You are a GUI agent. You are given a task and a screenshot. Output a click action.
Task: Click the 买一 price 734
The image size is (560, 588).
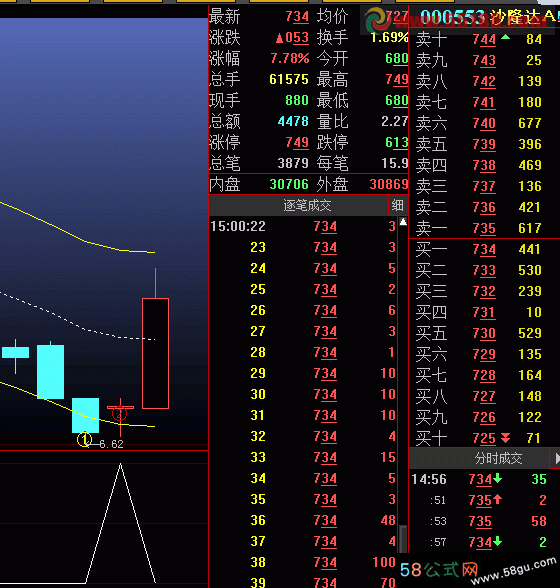tap(484, 249)
